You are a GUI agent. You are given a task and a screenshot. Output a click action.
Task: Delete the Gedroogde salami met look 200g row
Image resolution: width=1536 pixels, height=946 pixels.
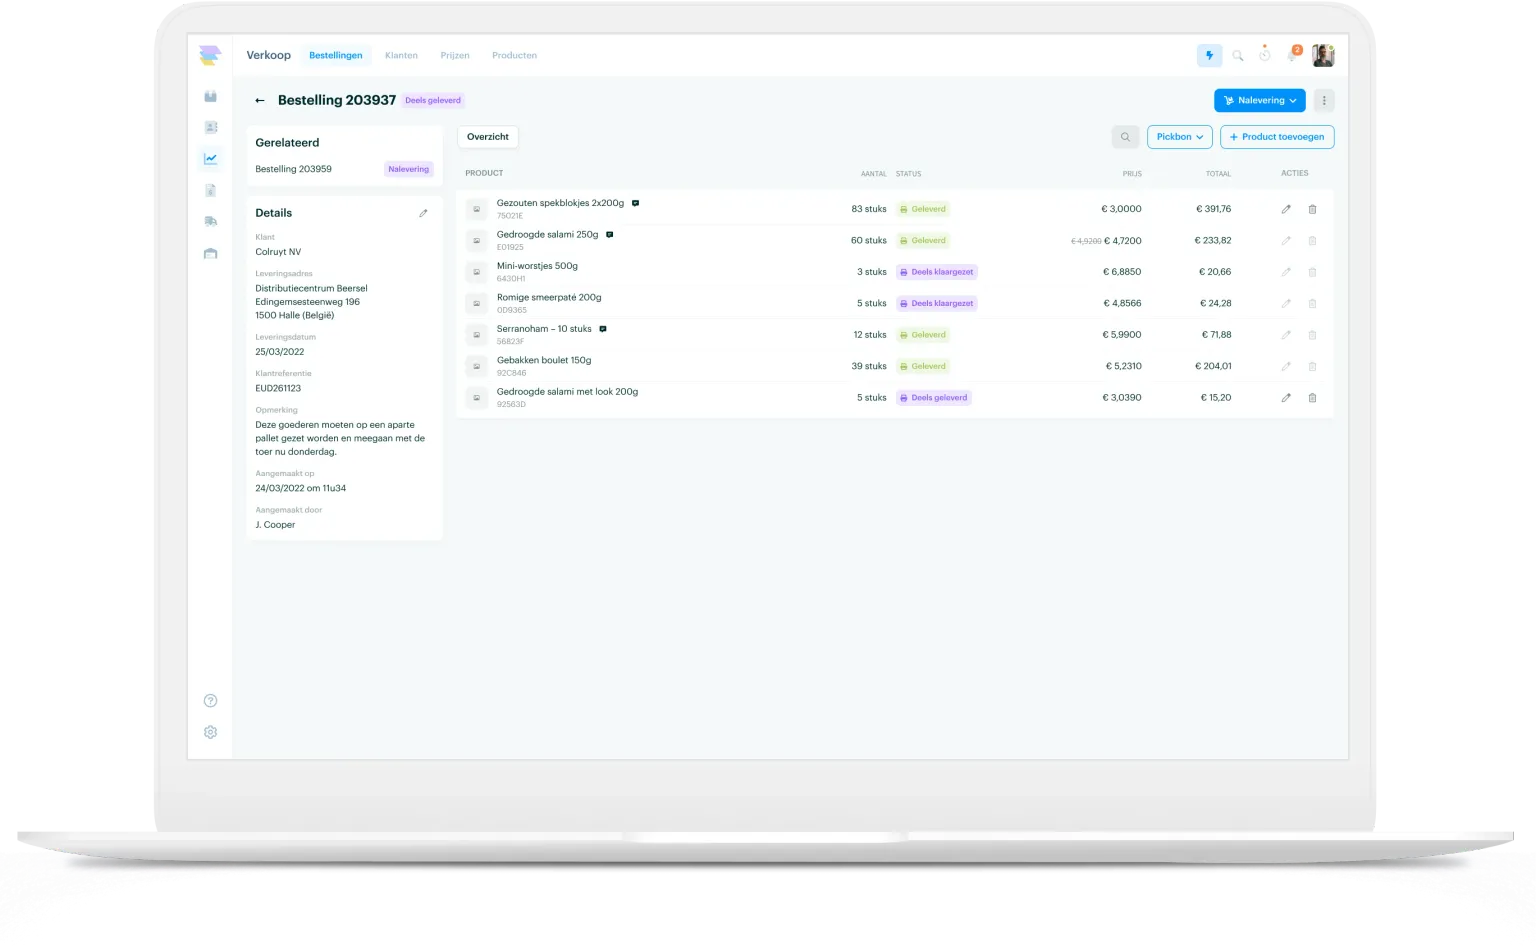pyautogui.click(x=1313, y=398)
